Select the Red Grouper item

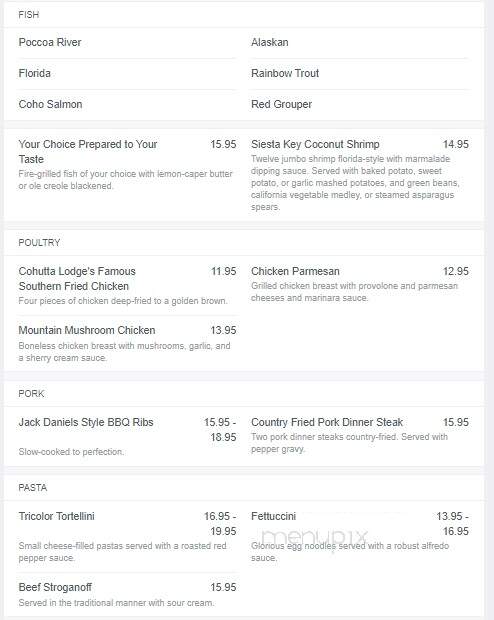281,104
